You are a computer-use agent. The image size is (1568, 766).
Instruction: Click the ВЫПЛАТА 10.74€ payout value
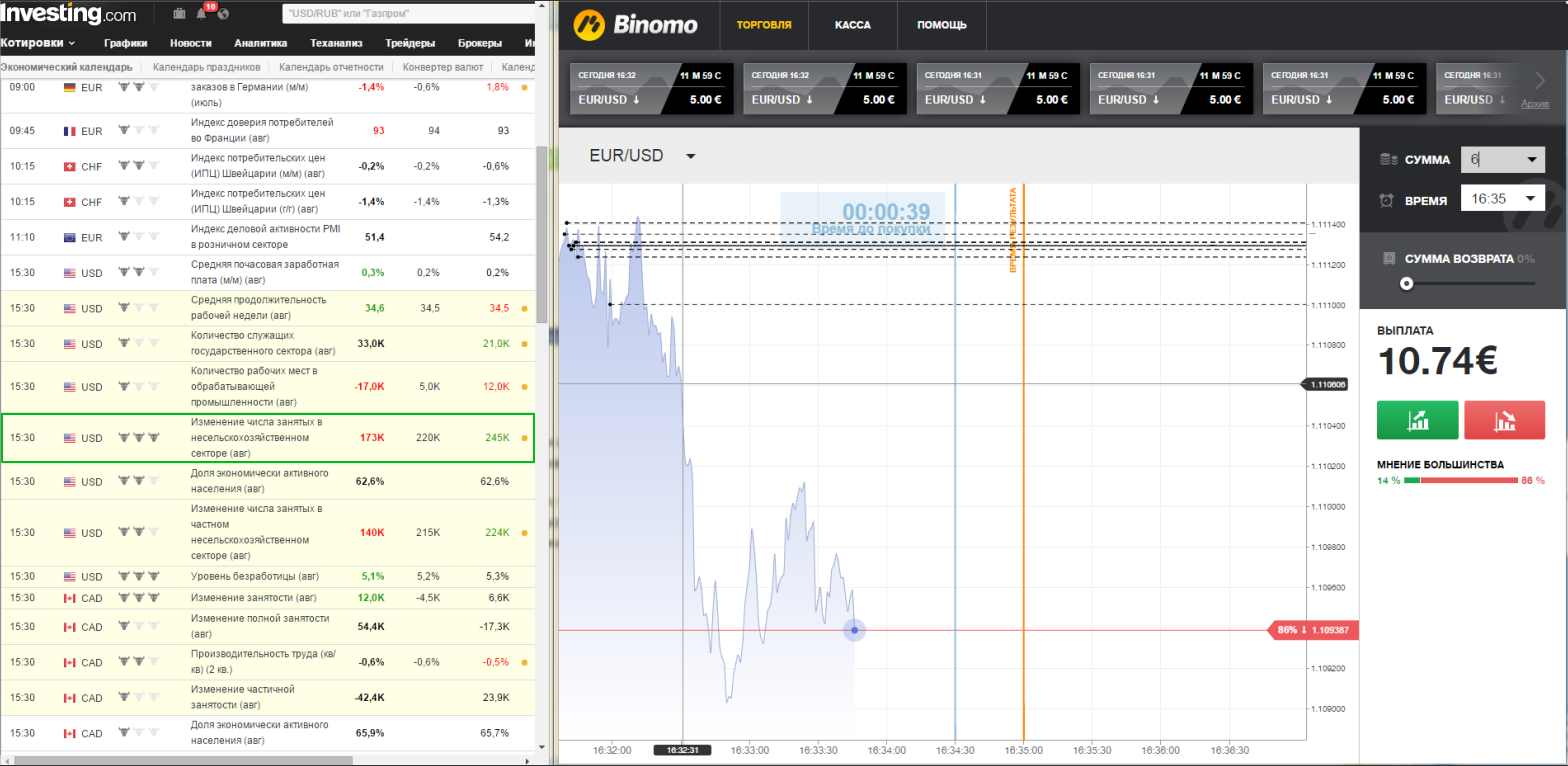pyautogui.click(x=1437, y=362)
